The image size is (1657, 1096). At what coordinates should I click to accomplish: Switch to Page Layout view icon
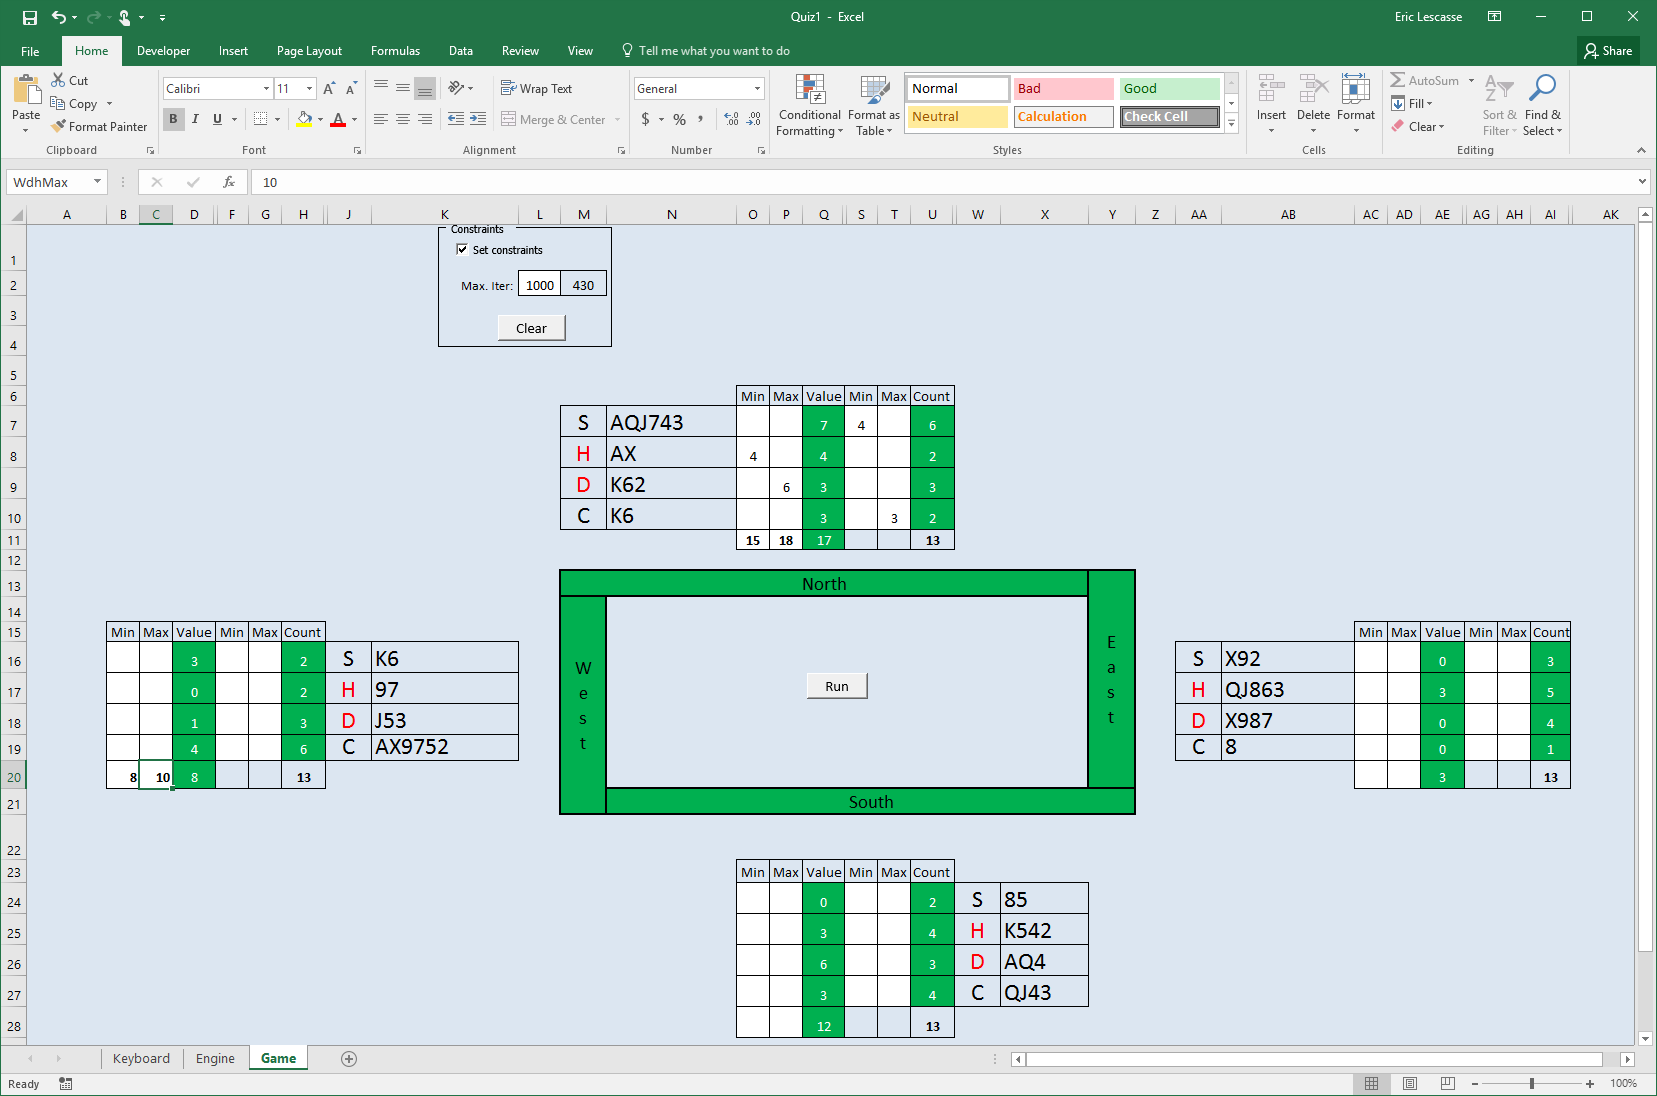1410,1084
